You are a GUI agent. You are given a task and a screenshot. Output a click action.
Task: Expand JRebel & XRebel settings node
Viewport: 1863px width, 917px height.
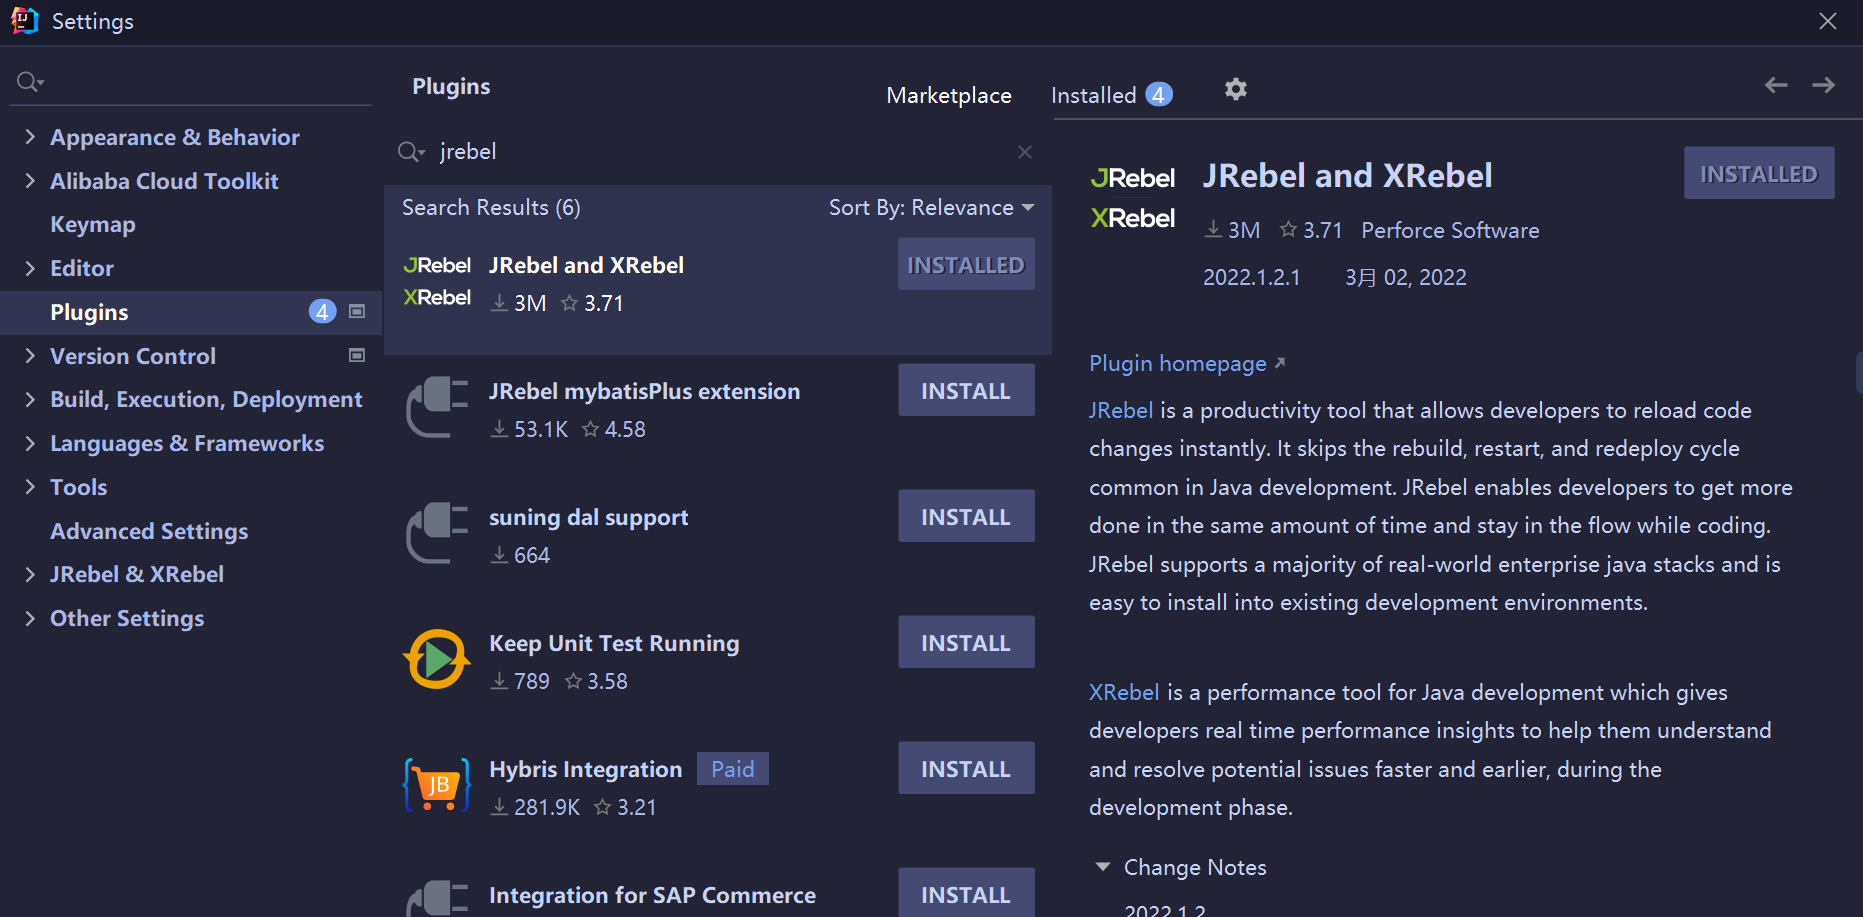(30, 574)
